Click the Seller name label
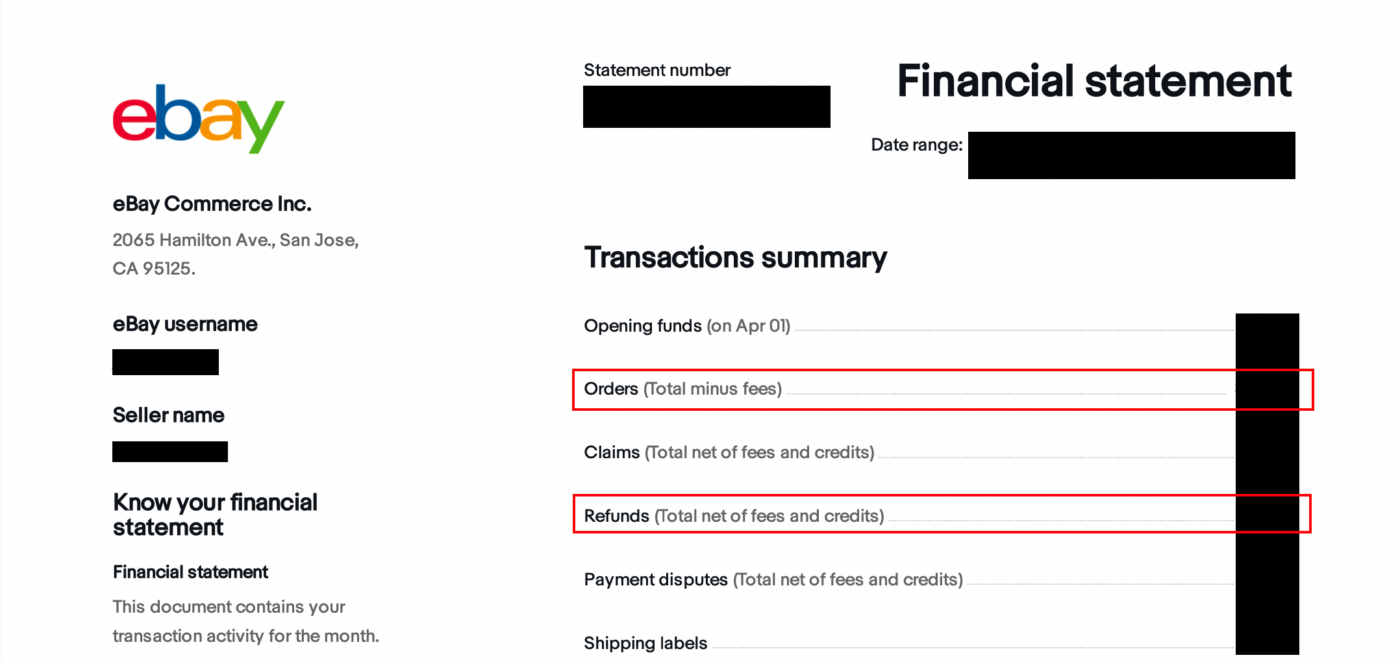The width and height of the screenshot is (1400, 662). [168, 415]
